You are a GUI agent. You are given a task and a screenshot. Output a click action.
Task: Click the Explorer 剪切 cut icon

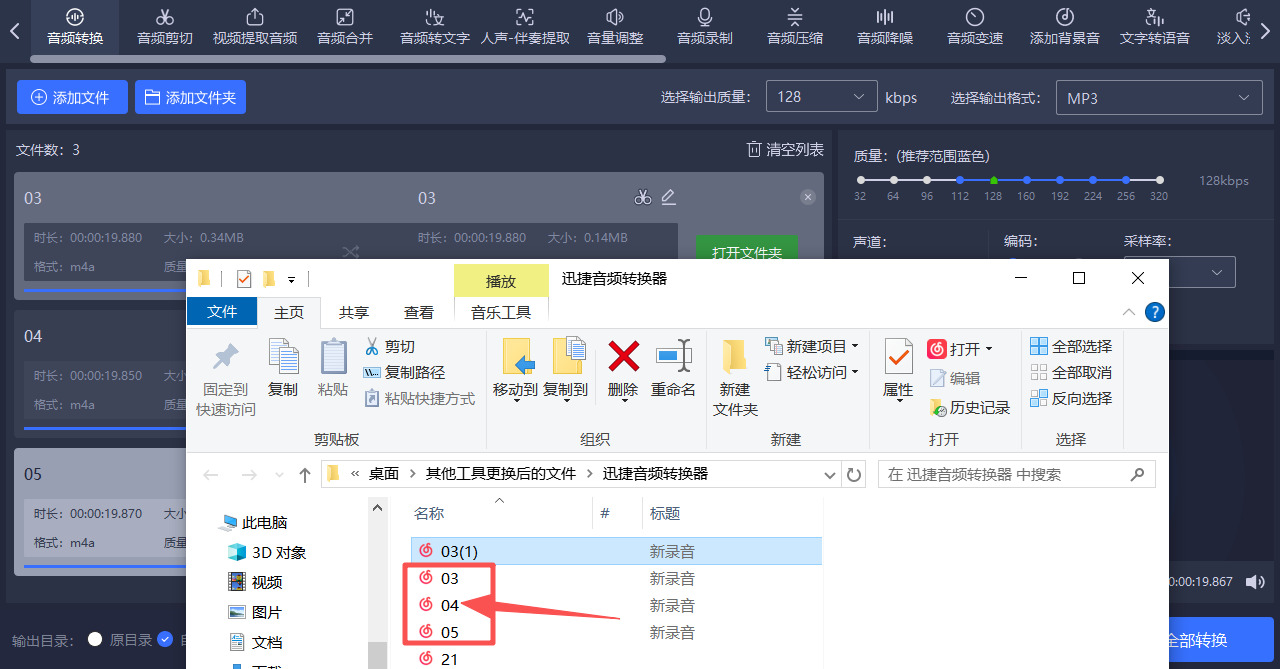click(389, 347)
